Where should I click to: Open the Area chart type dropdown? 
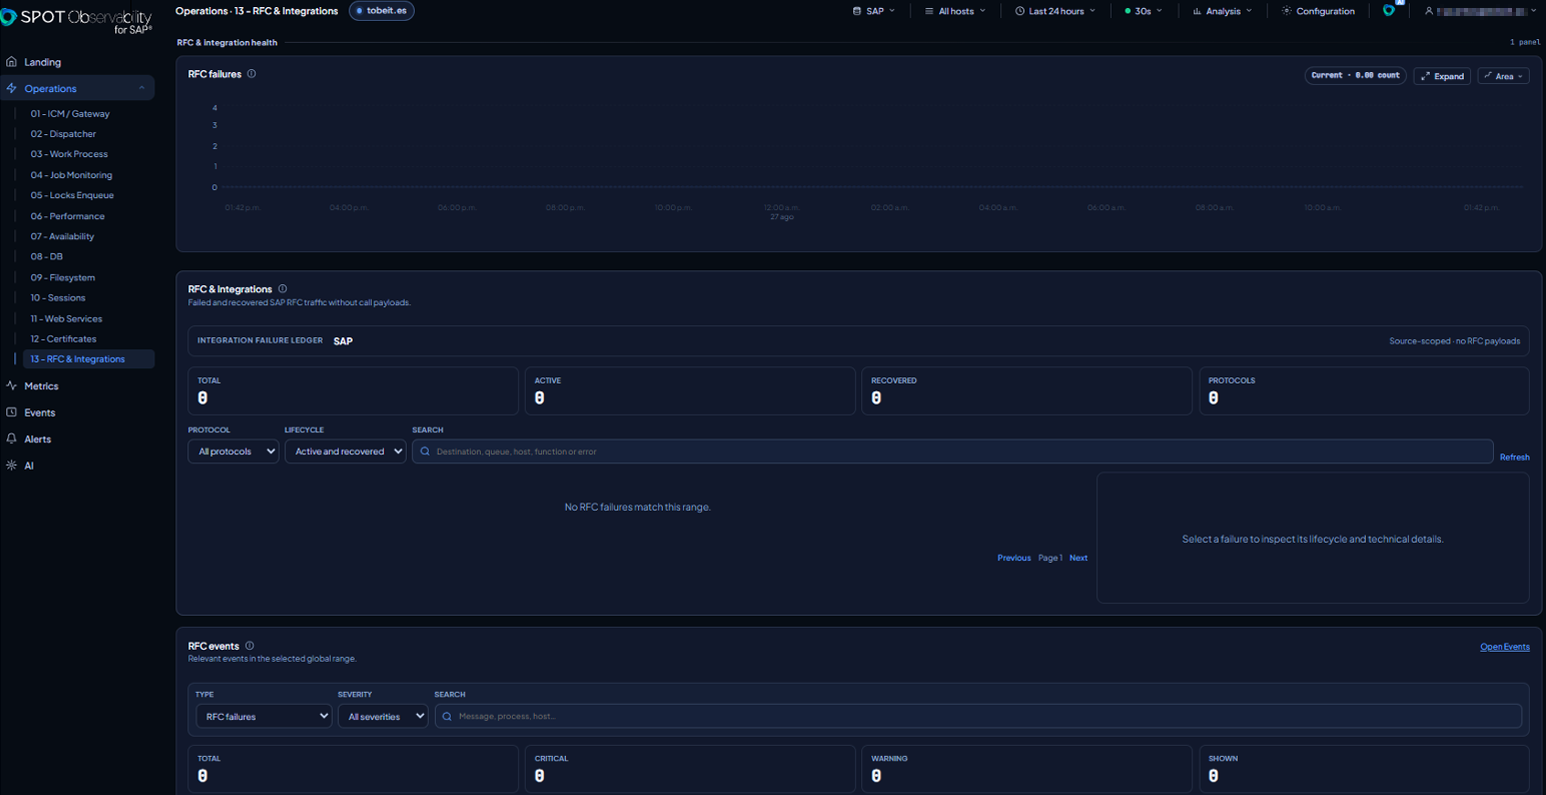point(1503,76)
